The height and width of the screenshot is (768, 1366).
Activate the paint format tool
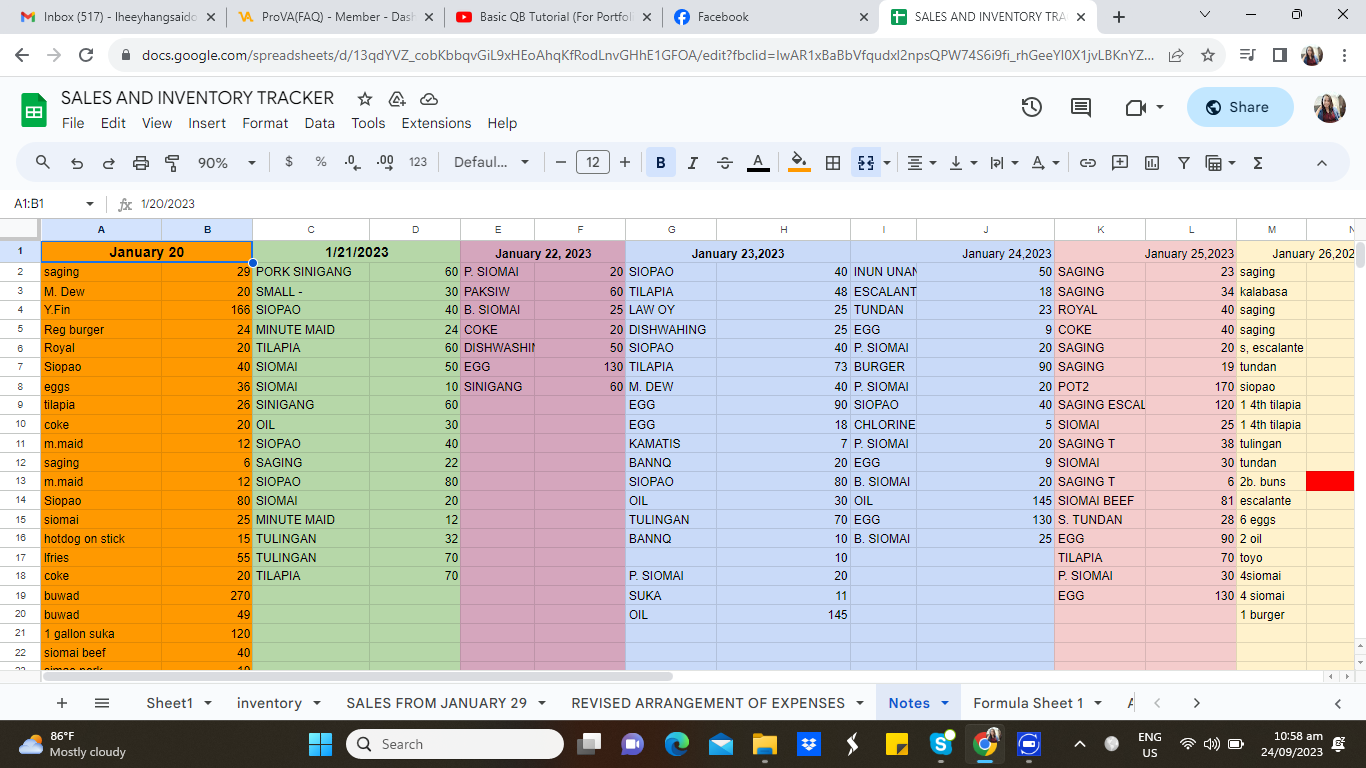click(x=172, y=162)
